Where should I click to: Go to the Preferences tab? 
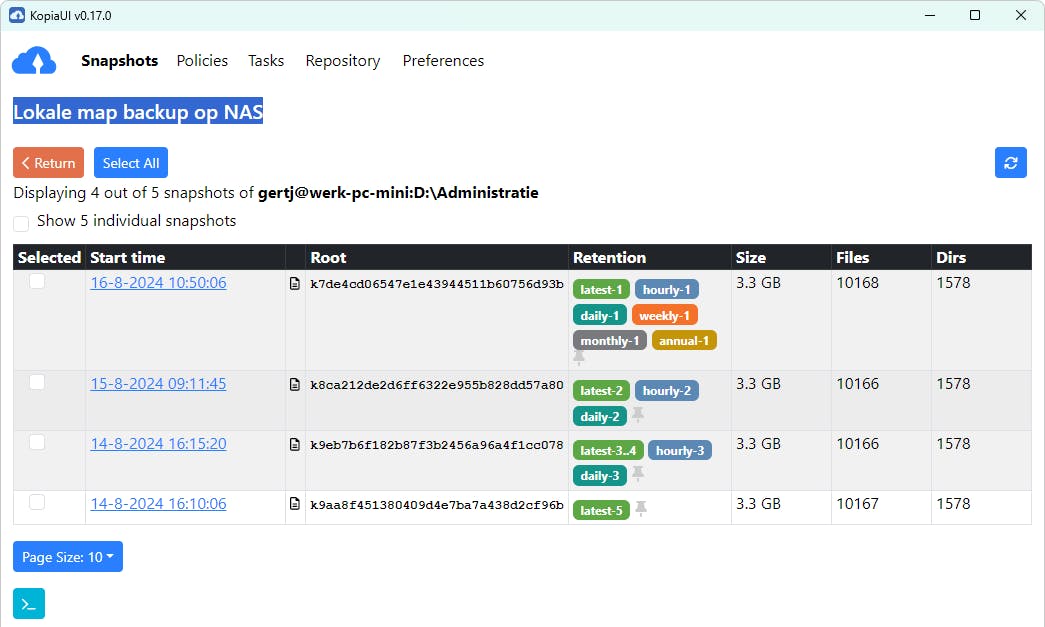(443, 61)
